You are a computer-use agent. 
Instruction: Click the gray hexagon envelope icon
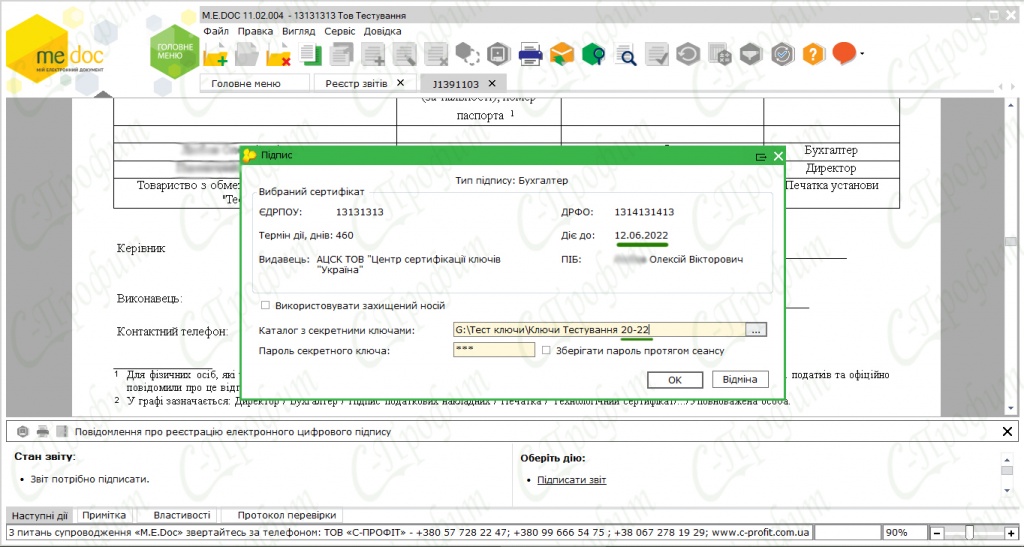click(x=750, y=54)
